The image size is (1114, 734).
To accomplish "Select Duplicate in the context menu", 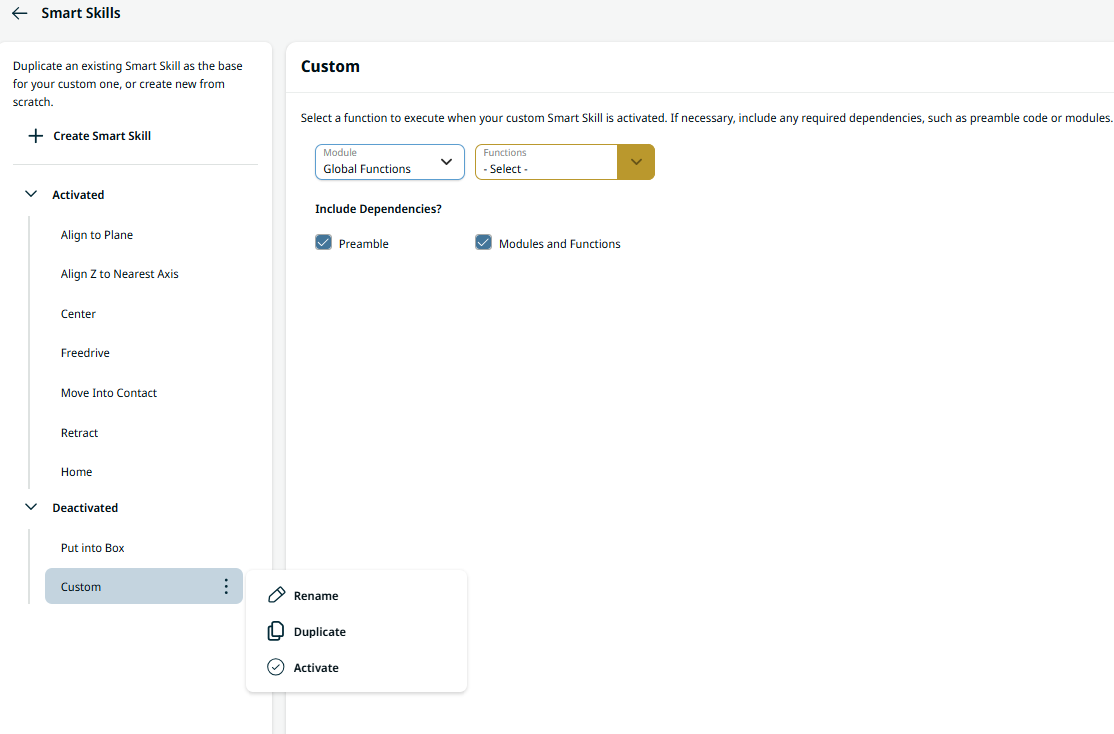I will (320, 632).
